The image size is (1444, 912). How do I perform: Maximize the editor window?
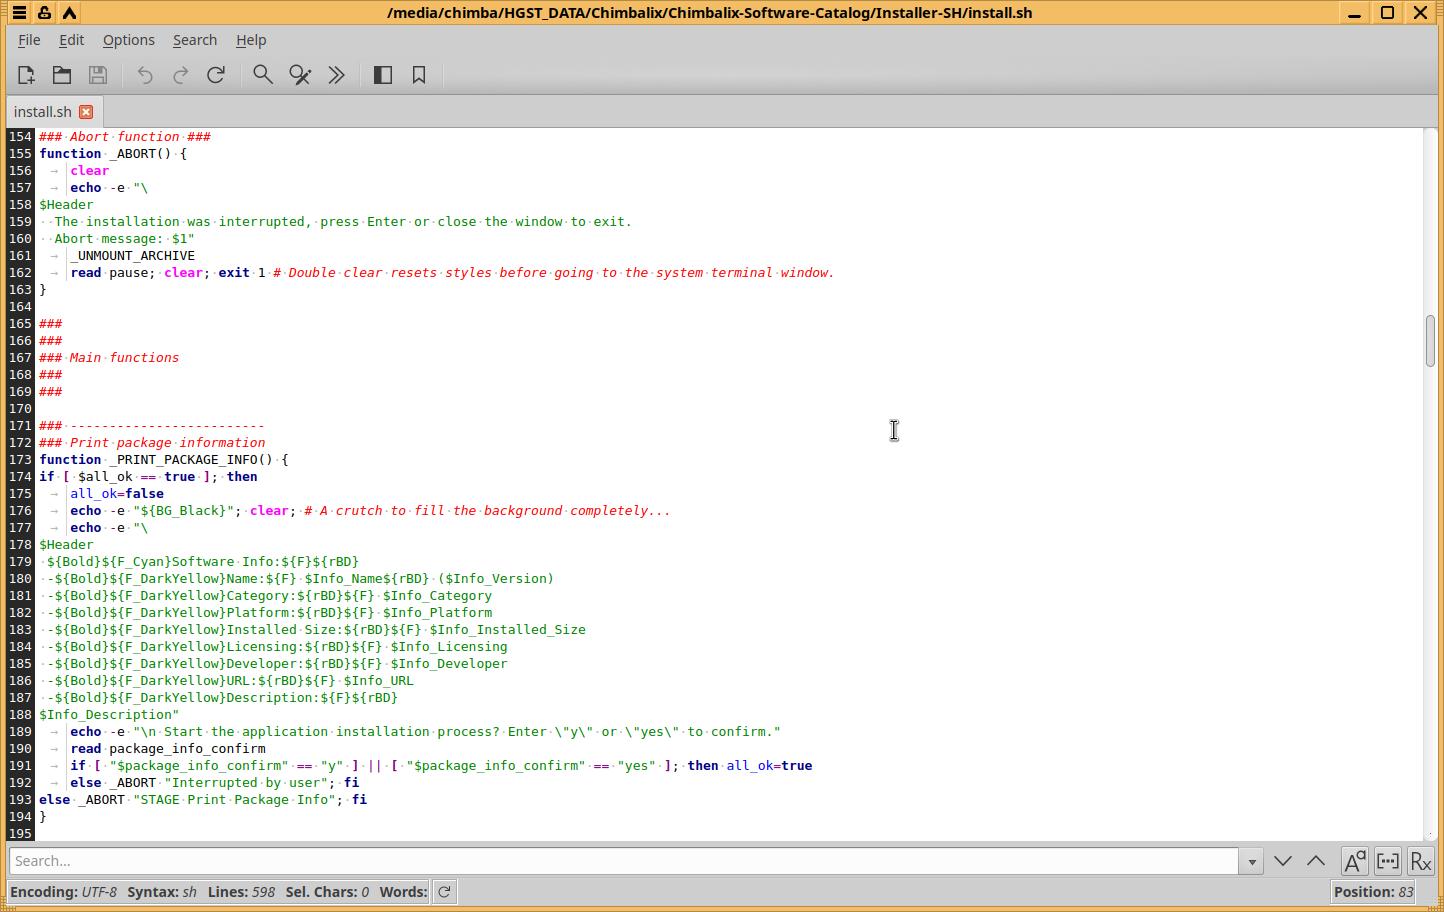1387,13
